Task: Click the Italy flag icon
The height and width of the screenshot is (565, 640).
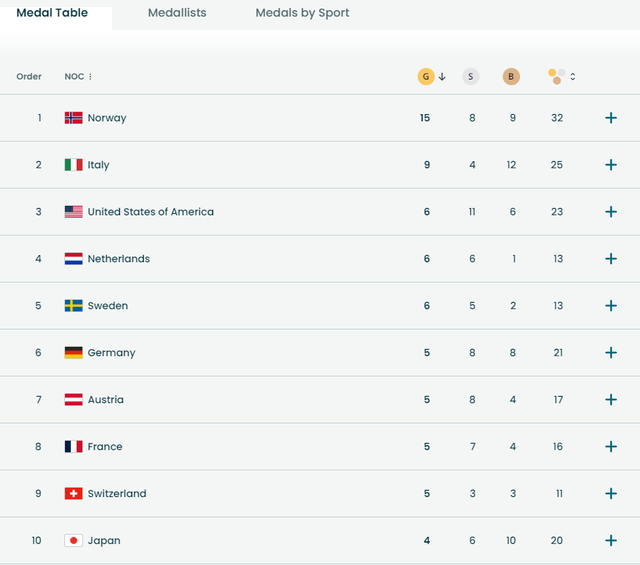Action: tap(74, 165)
